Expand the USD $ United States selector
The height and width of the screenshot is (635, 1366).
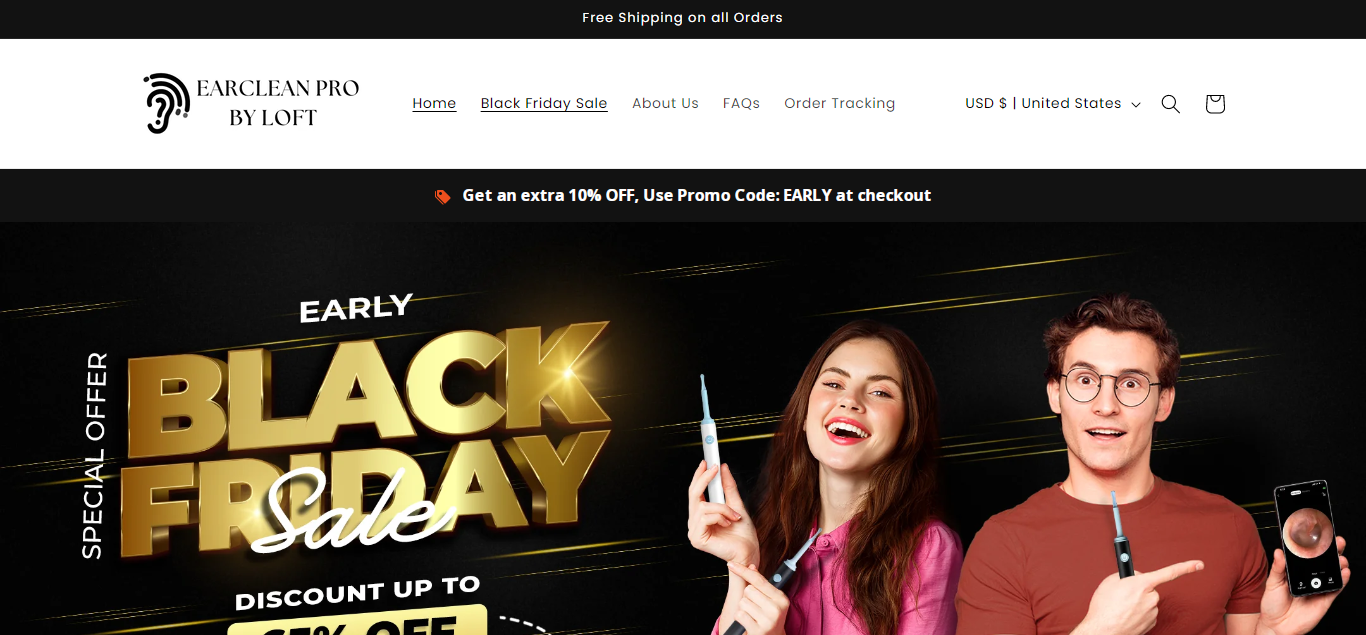(x=1052, y=104)
